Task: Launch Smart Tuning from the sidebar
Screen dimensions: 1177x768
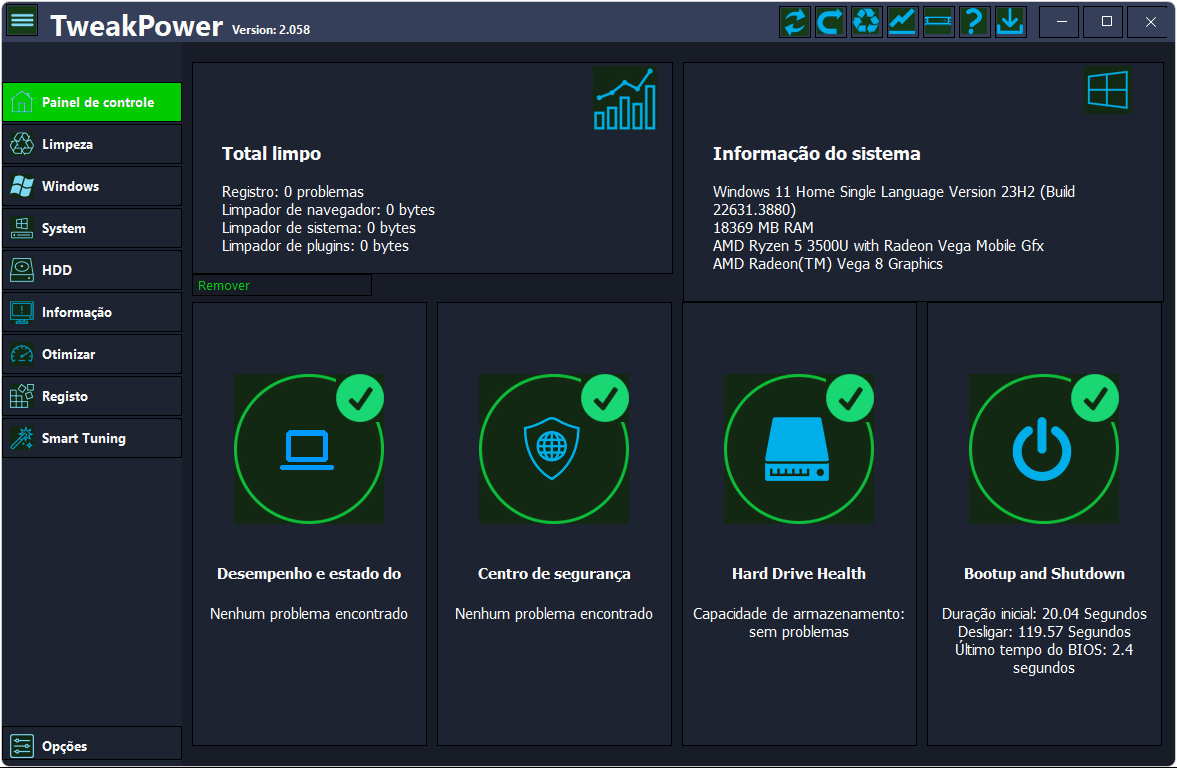Action: (92, 438)
